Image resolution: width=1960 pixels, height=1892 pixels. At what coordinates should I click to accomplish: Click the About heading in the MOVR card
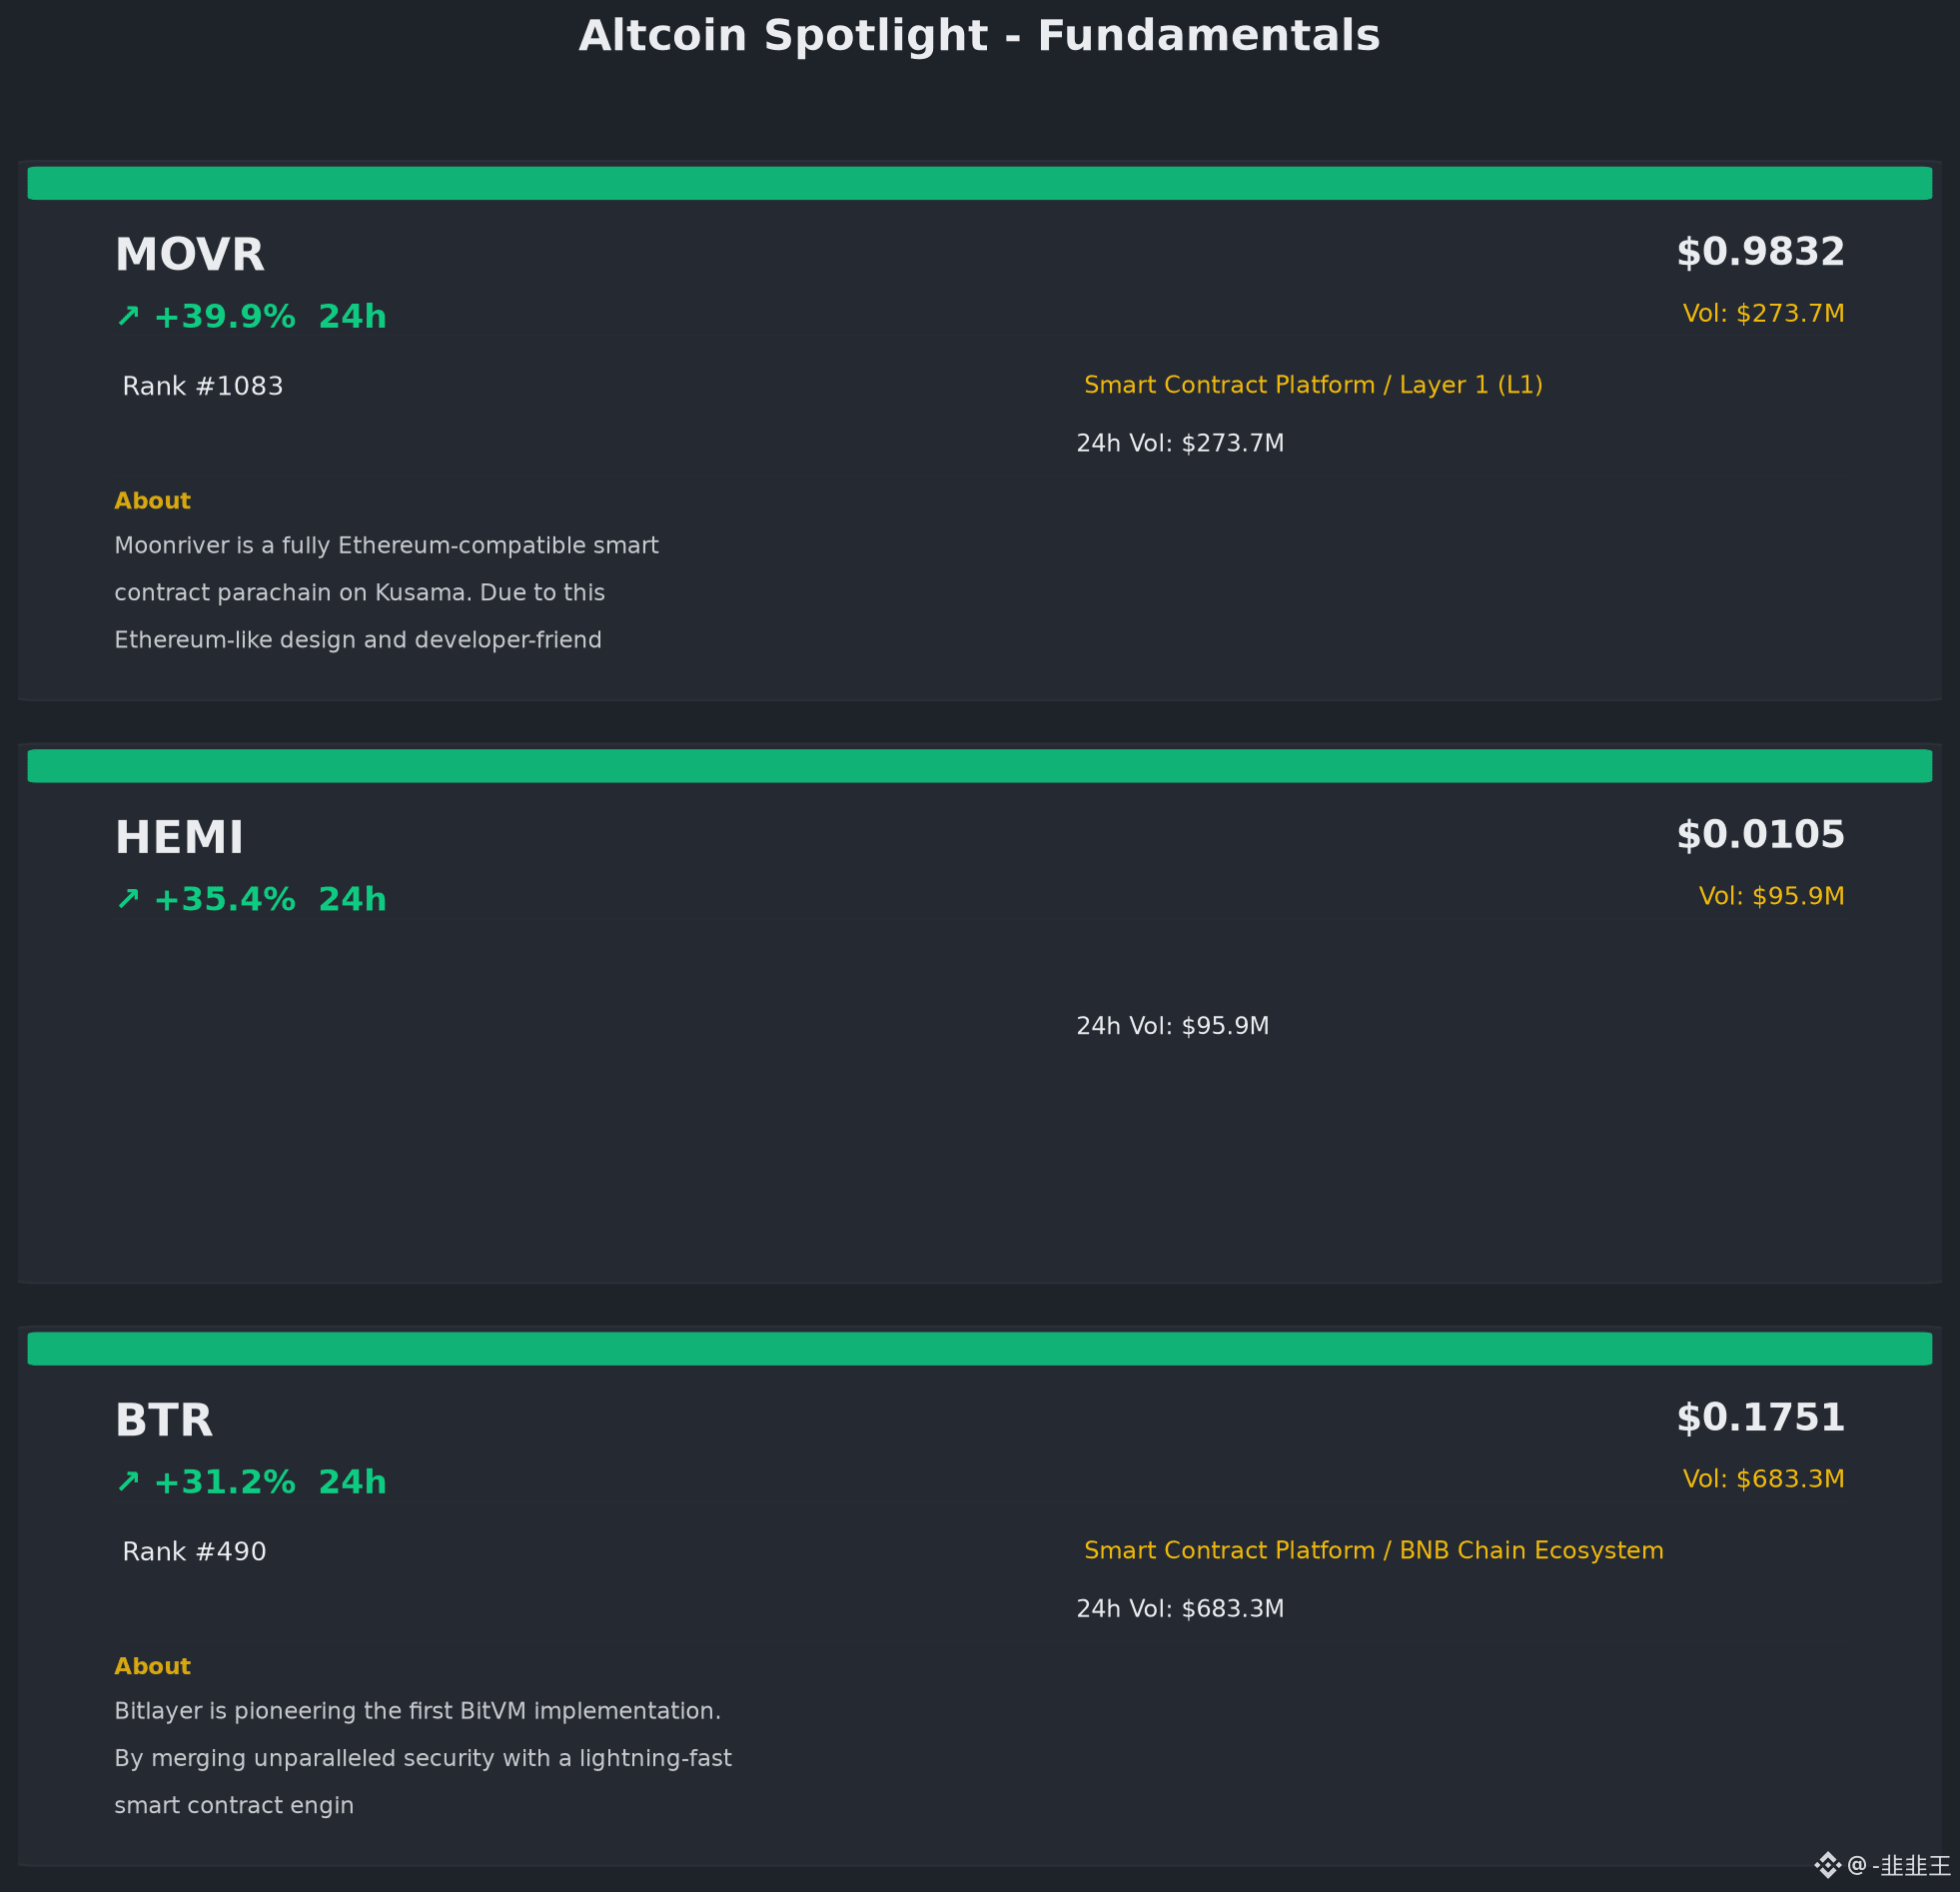(x=152, y=501)
